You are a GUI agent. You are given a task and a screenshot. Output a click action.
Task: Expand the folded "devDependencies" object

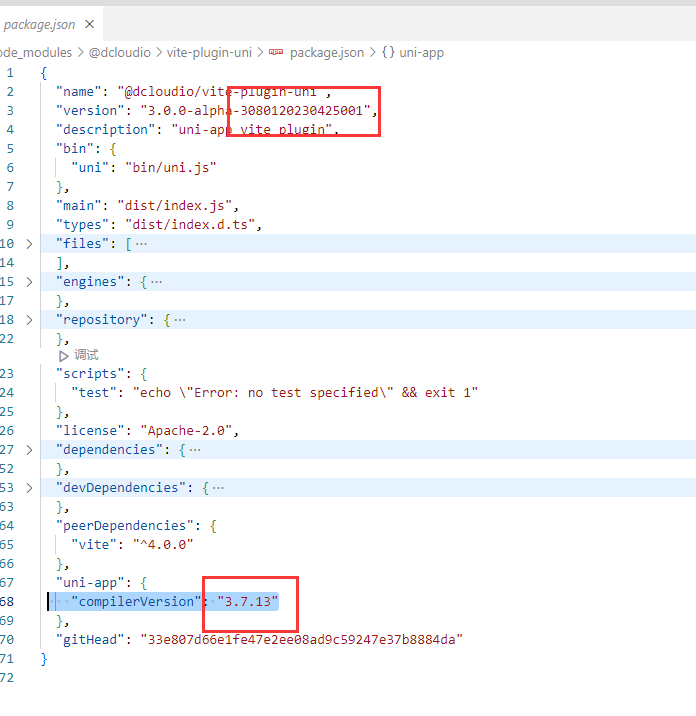point(29,488)
